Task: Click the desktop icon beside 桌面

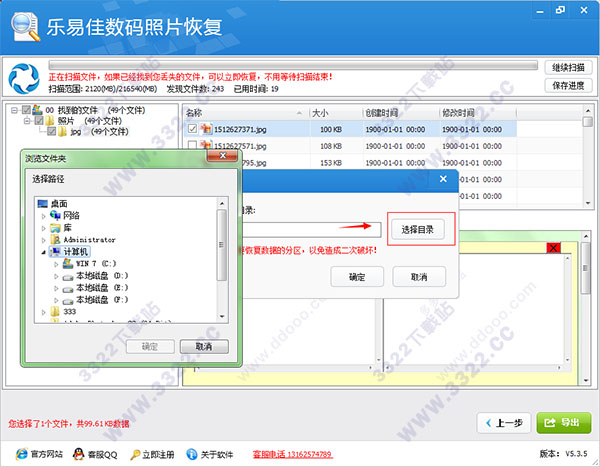Action: [x=43, y=204]
